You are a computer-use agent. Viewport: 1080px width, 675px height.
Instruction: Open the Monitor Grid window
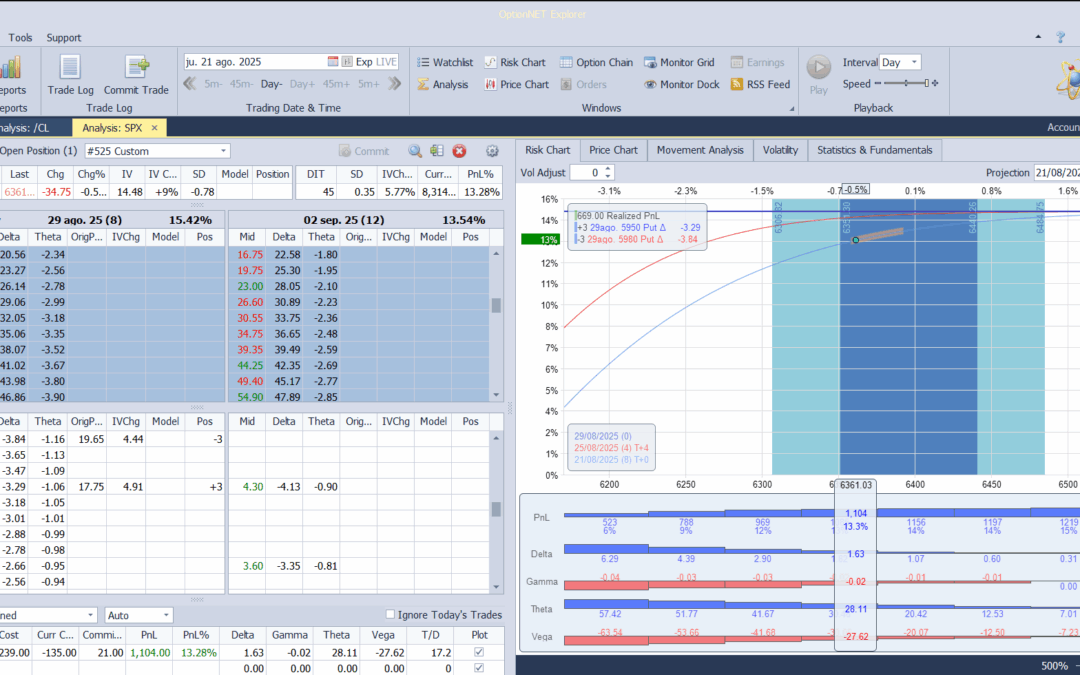[679, 62]
